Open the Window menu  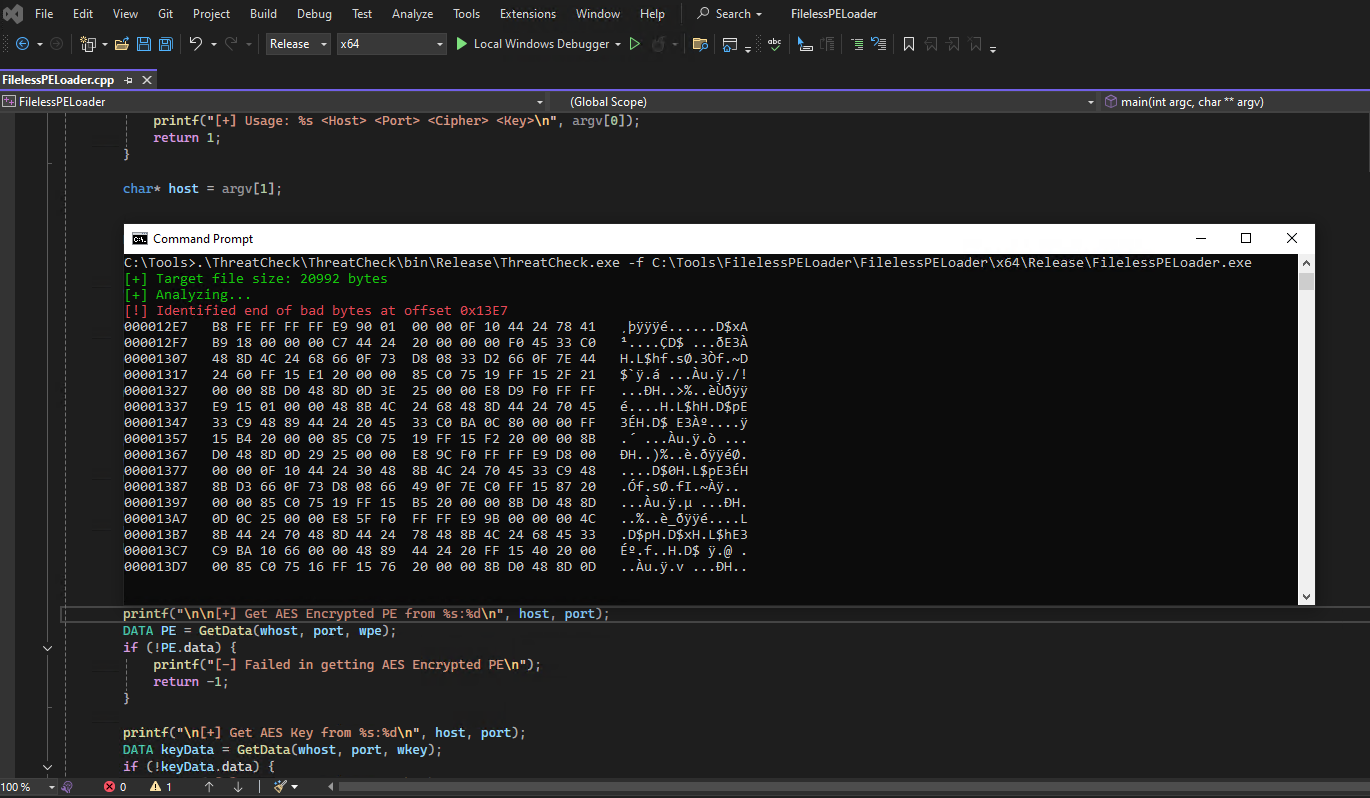(598, 14)
